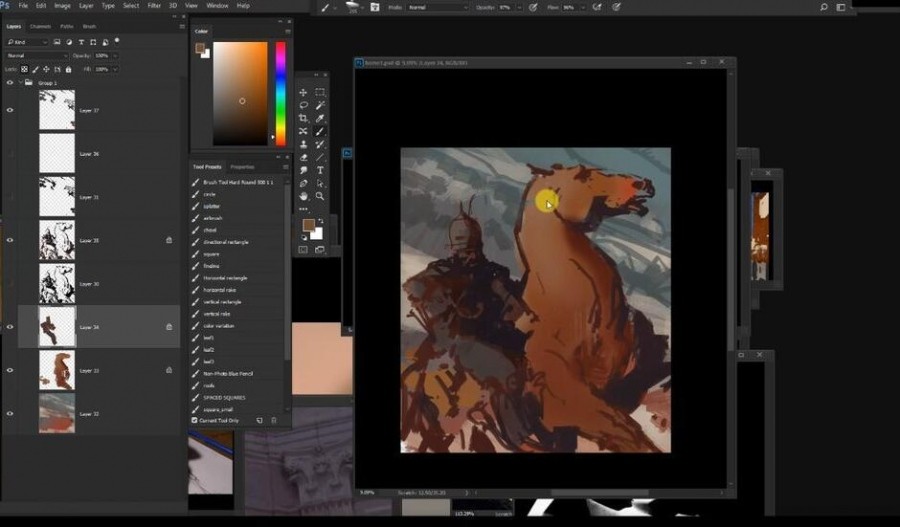This screenshot has width=900, height=527.
Task: Hide Layer 37 with its eye icon
Action: [x=10, y=110]
